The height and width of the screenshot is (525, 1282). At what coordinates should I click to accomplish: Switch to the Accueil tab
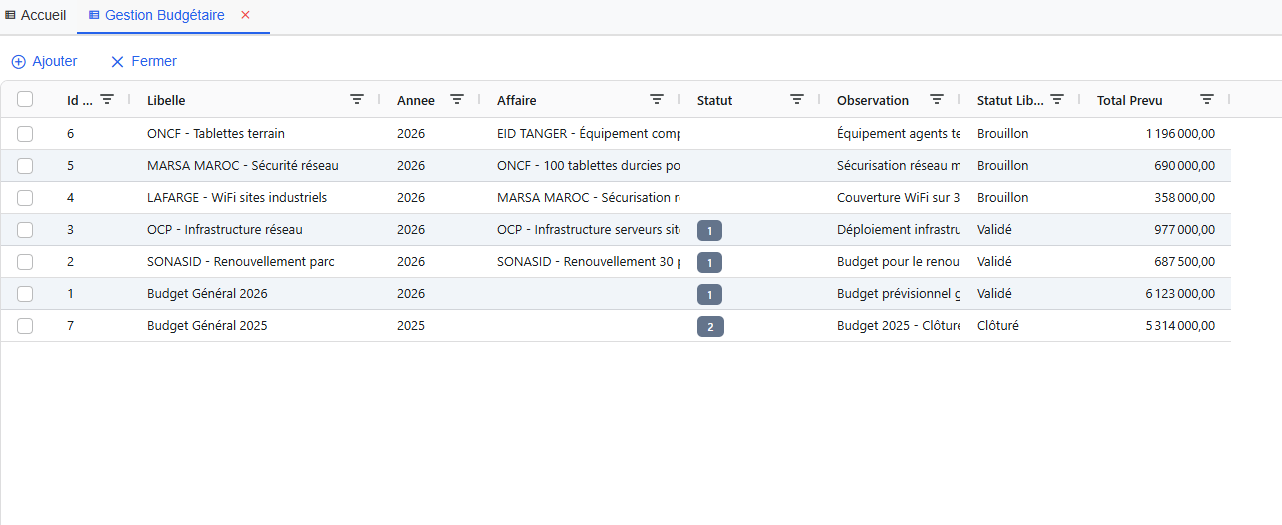click(36, 16)
